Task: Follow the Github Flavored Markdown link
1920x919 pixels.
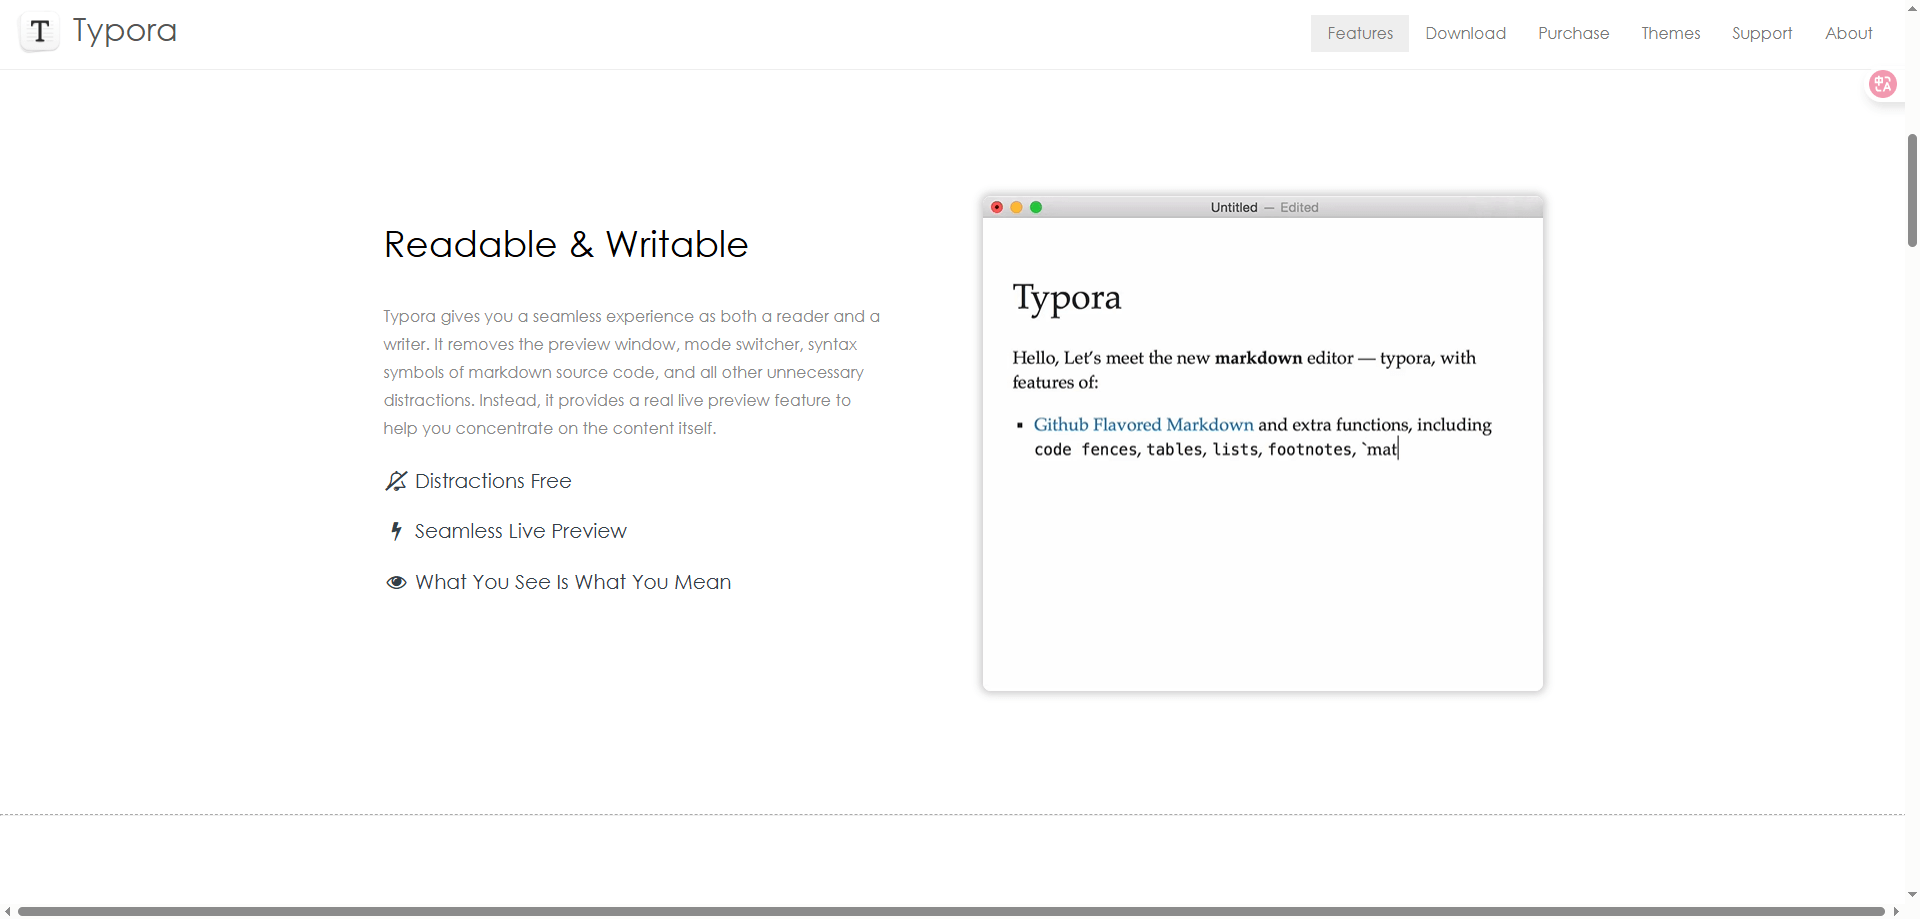Action: coord(1143,425)
